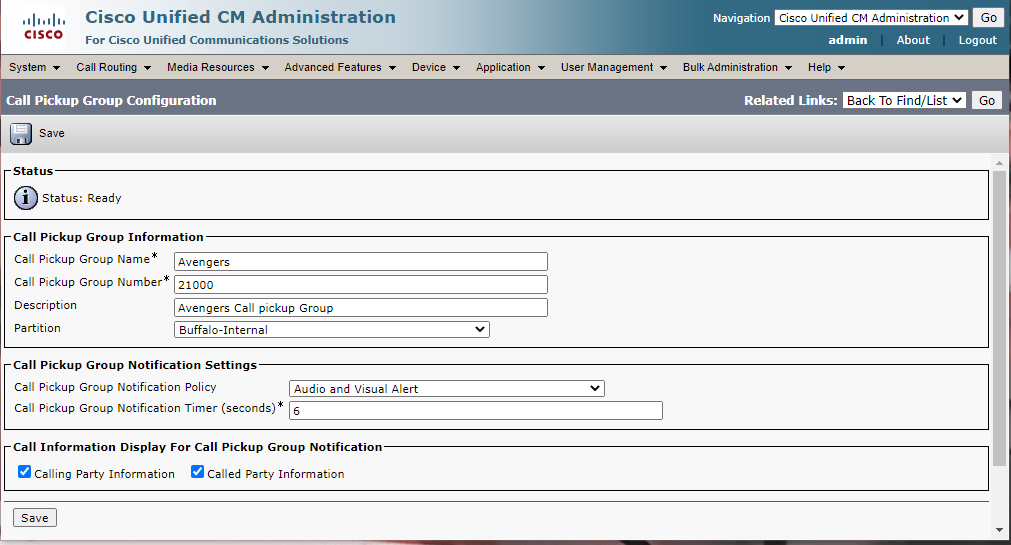Click the 'Status: Ready' text
Image resolution: width=1011 pixels, height=545 pixels.
tap(82, 198)
